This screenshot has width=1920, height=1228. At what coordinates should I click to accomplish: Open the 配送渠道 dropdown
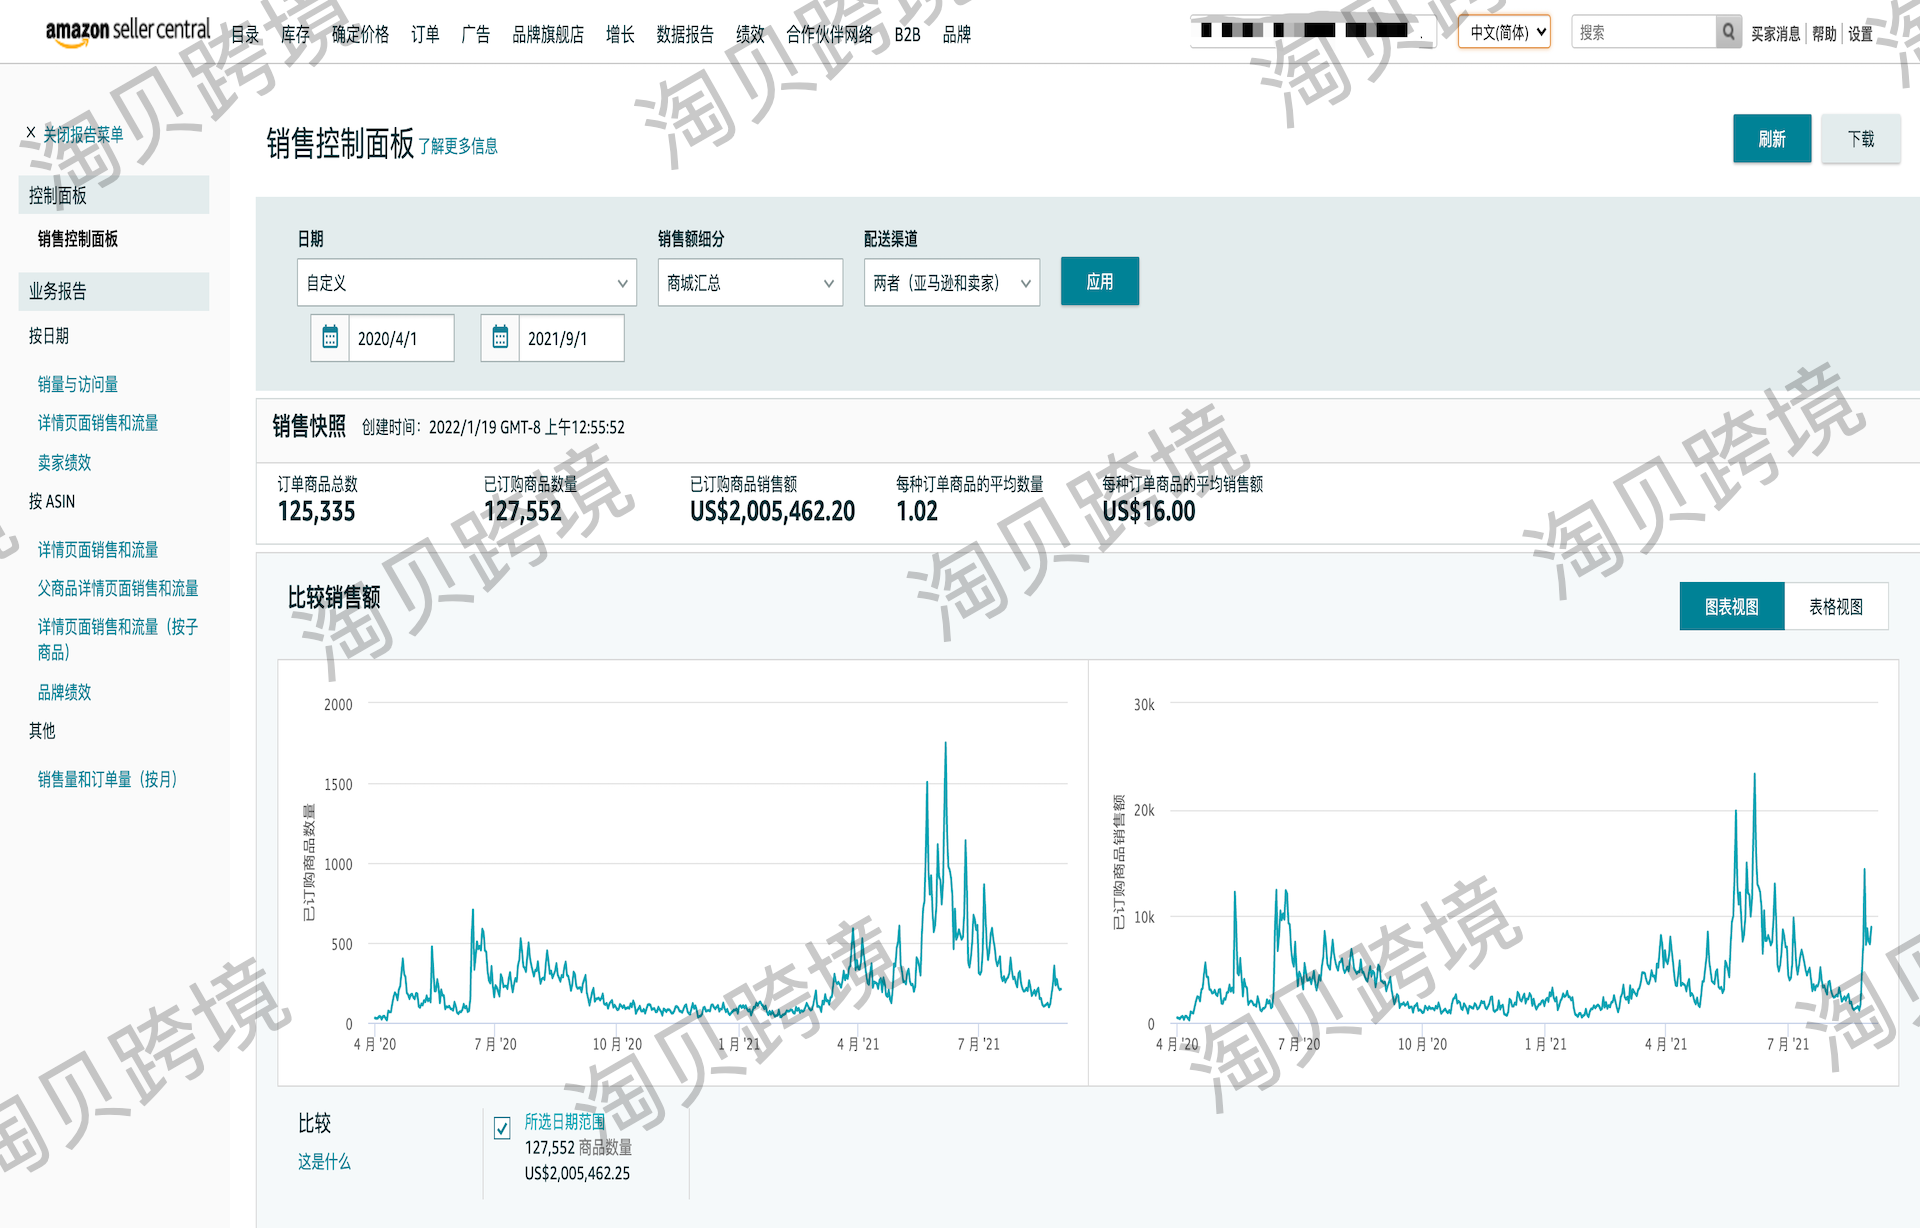click(x=951, y=283)
